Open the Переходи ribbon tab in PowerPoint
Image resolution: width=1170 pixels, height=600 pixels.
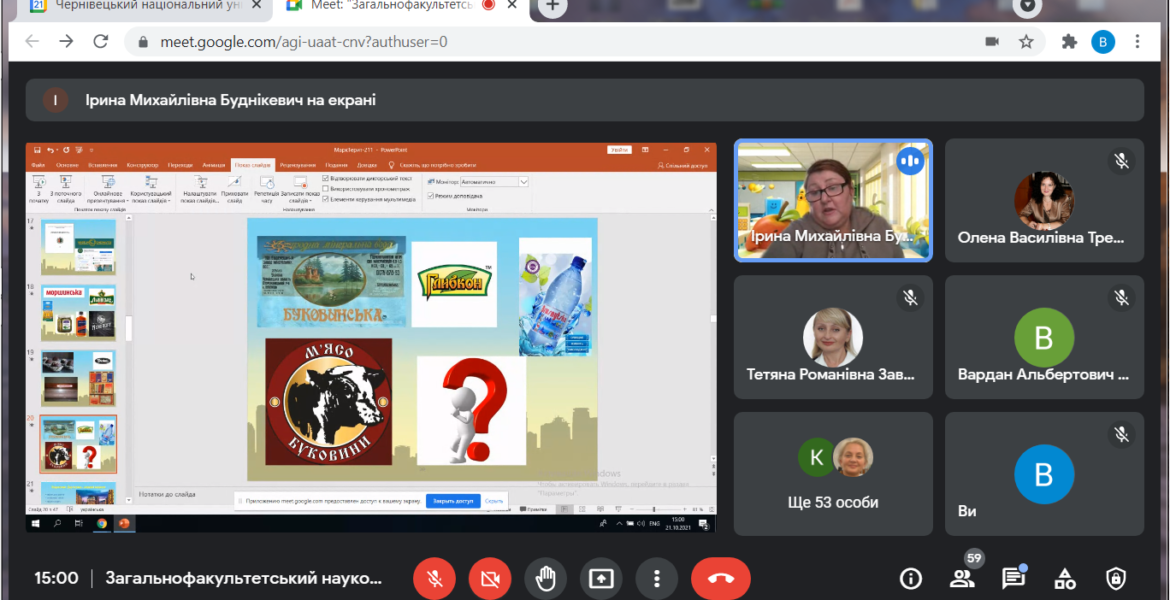[x=179, y=165]
